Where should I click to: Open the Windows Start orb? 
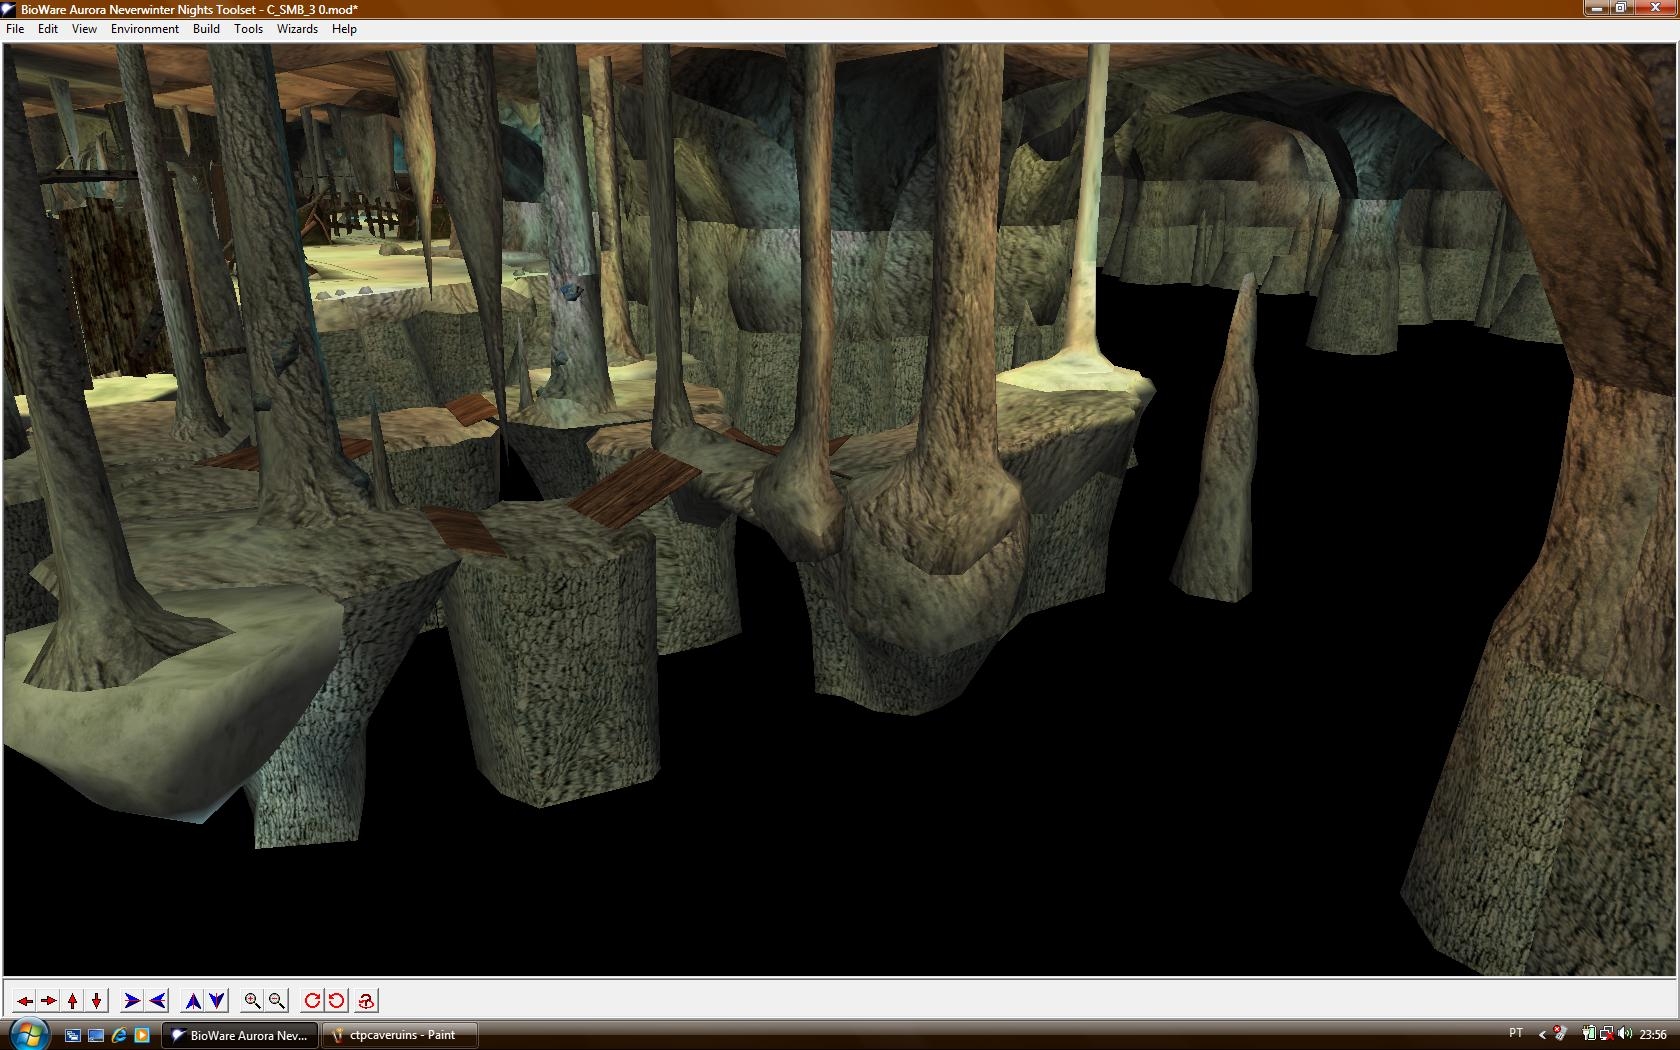pyautogui.click(x=27, y=1033)
